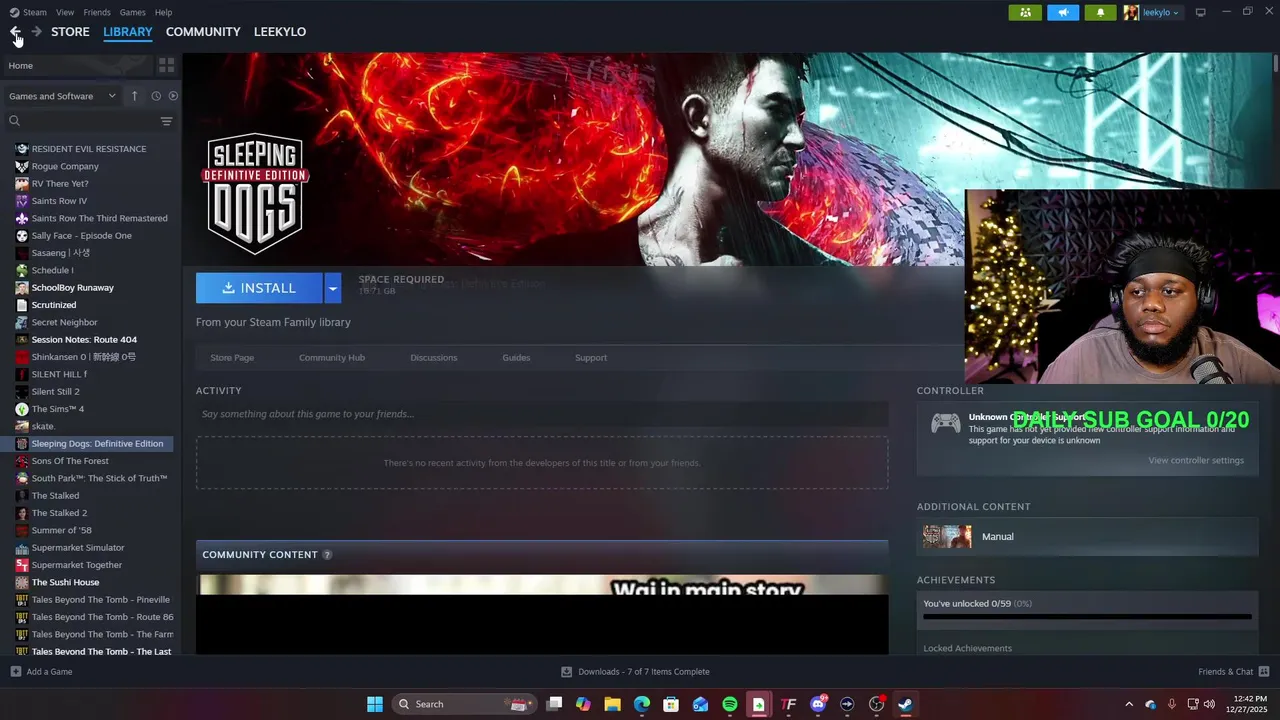Play the community content video thumbnail
The width and height of the screenshot is (1280, 720).
(542, 615)
